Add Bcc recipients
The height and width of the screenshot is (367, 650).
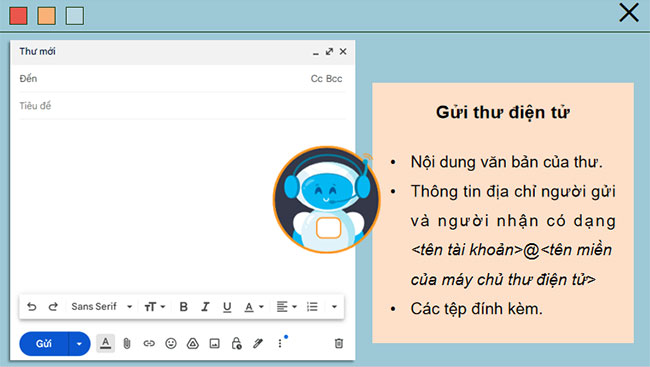[334, 78]
